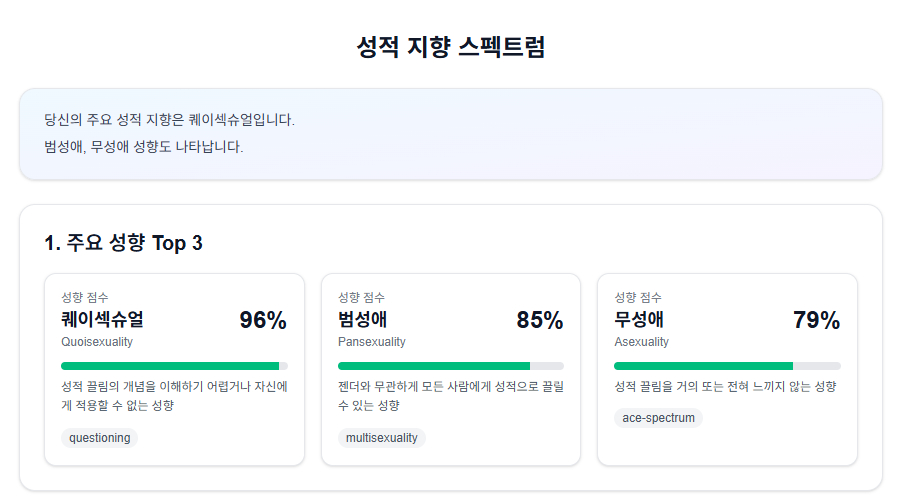Click the 퀘이섹슈얼 card title
The height and width of the screenshot is (501, 905).
[102, 320]
